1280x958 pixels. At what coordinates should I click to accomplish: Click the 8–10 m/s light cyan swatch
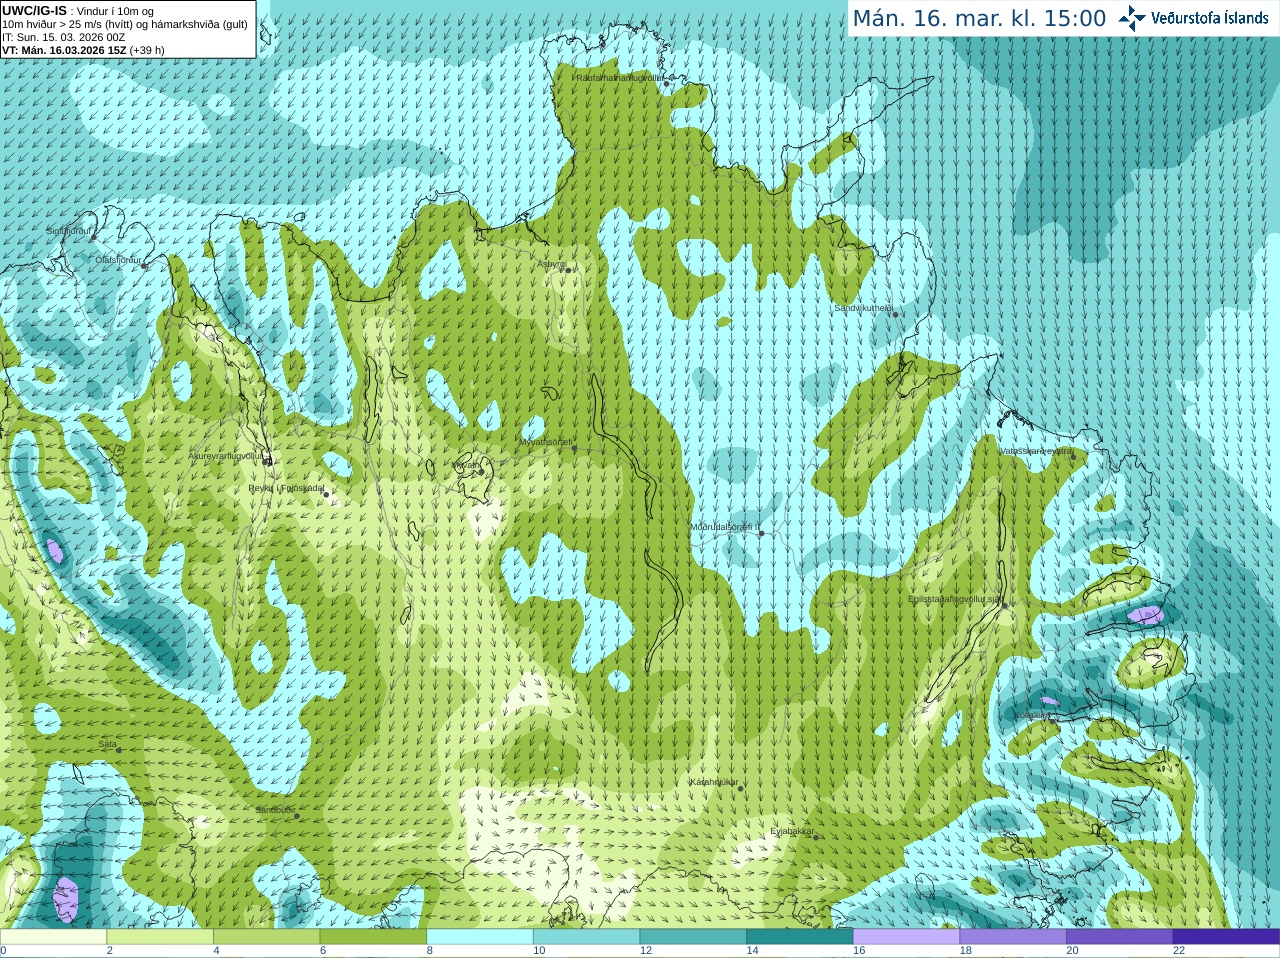(x=480, y=937)
